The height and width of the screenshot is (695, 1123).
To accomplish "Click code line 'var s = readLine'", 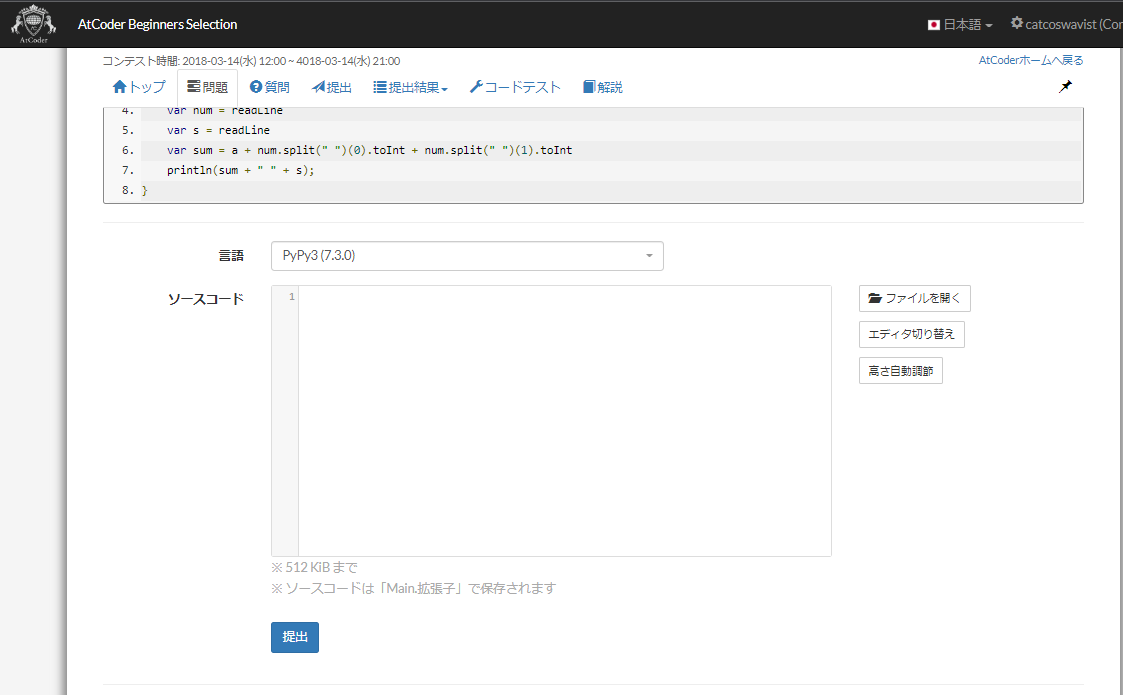I will [x=218, y=130].
